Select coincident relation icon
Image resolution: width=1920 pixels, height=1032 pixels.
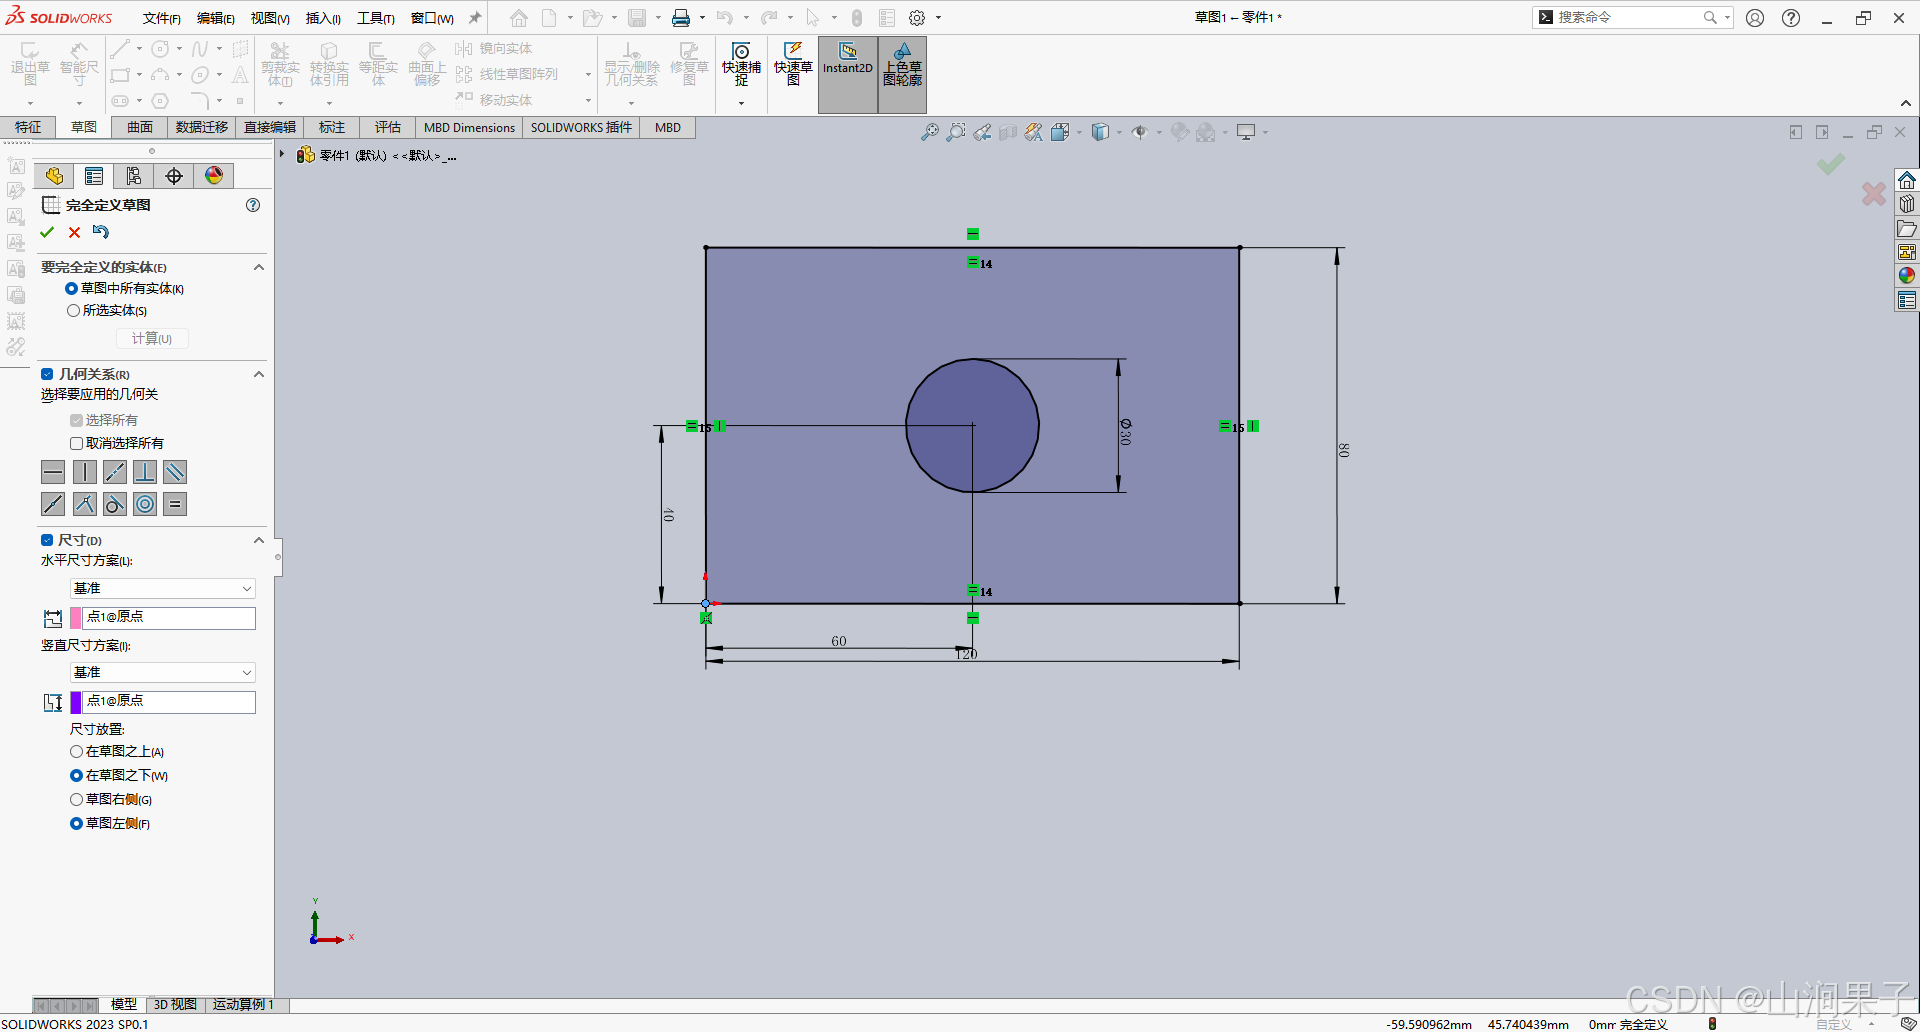84,504
